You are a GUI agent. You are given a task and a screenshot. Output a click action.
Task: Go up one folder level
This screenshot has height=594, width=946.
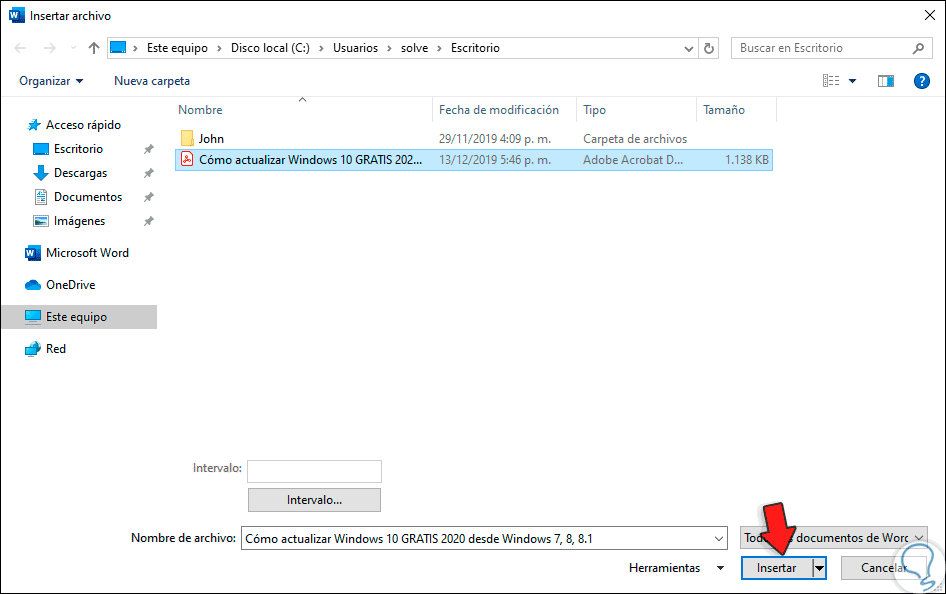coord(94,48)
